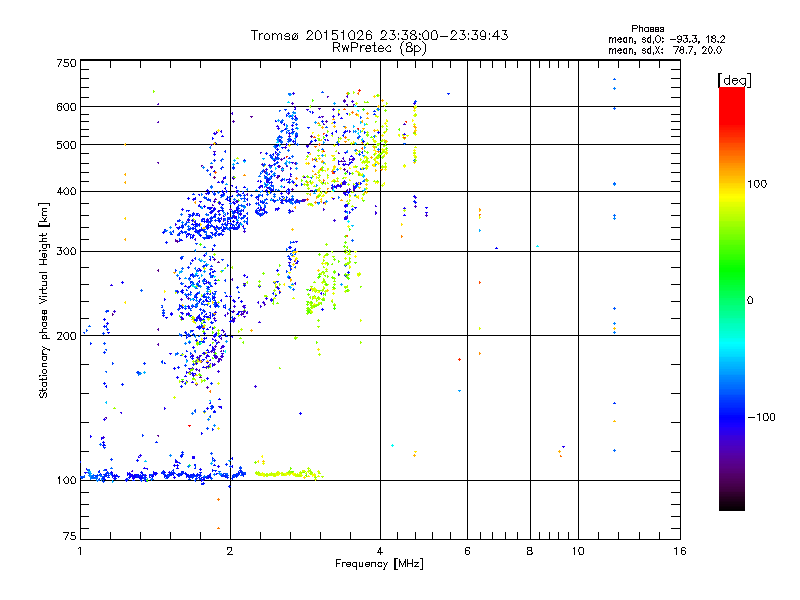The height and width of the screenshot is (600, 800).
Task: Click the 'Phases' header label
Action: click(x=647, y=29)
